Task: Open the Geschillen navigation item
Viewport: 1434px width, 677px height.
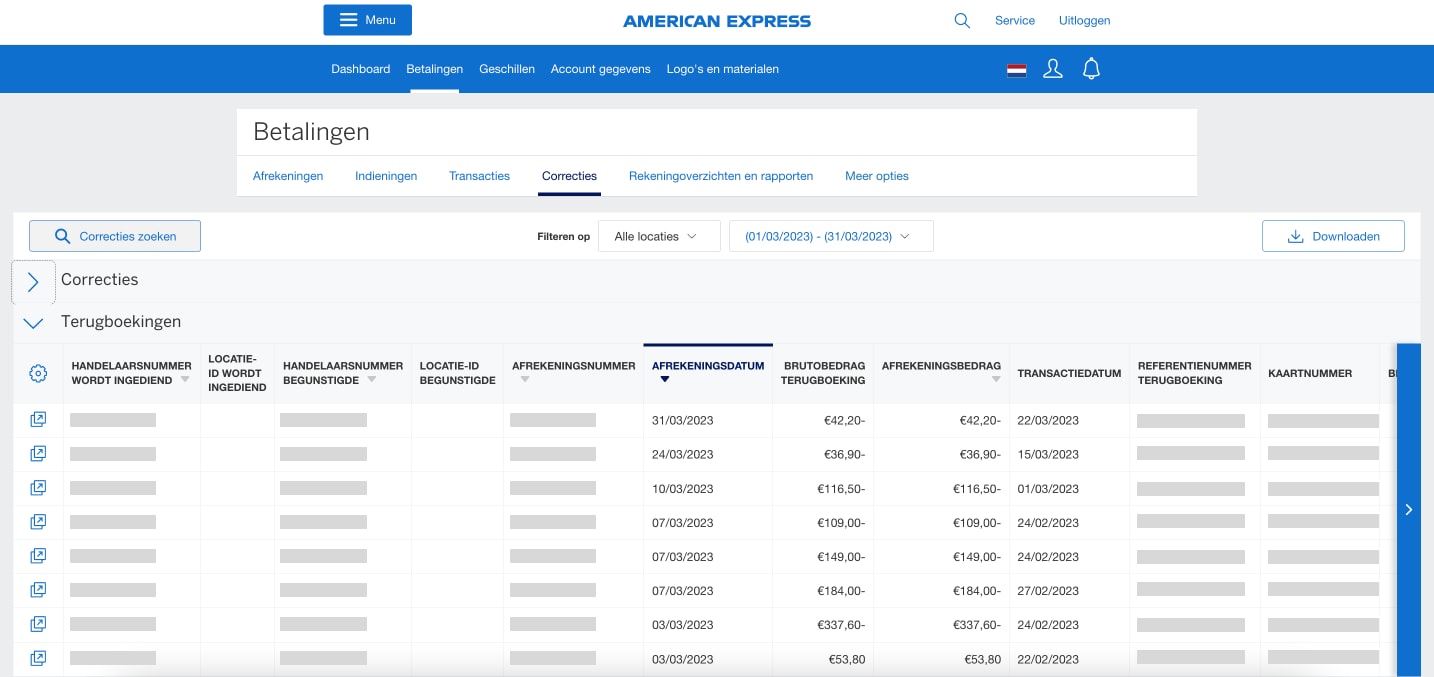Action: [507, 69]
